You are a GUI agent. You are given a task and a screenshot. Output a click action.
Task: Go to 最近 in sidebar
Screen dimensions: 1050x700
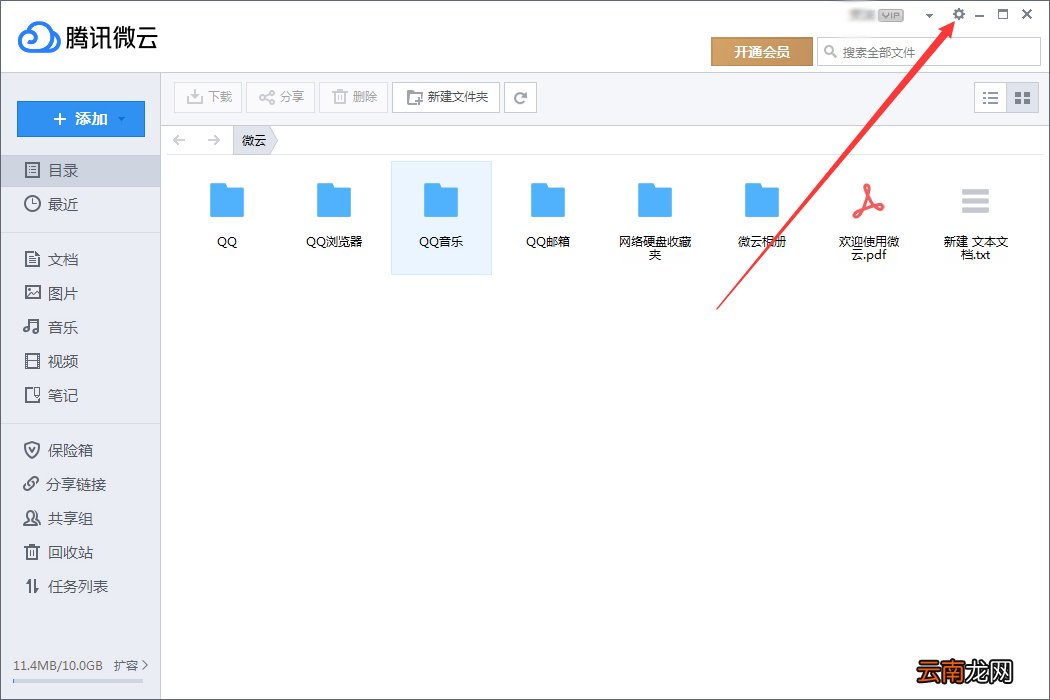pyautogui.click(x=62, y=204)
